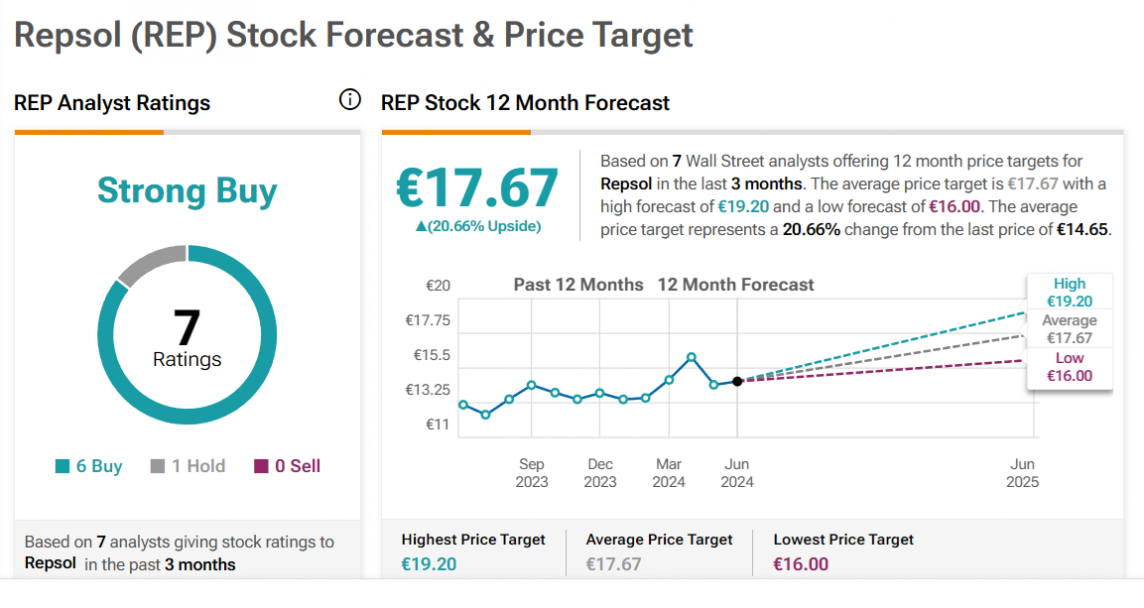This screenshot has height=608, width=1144.
Task: Click the 7 Ratings donut center
Action: pos(187,335)
